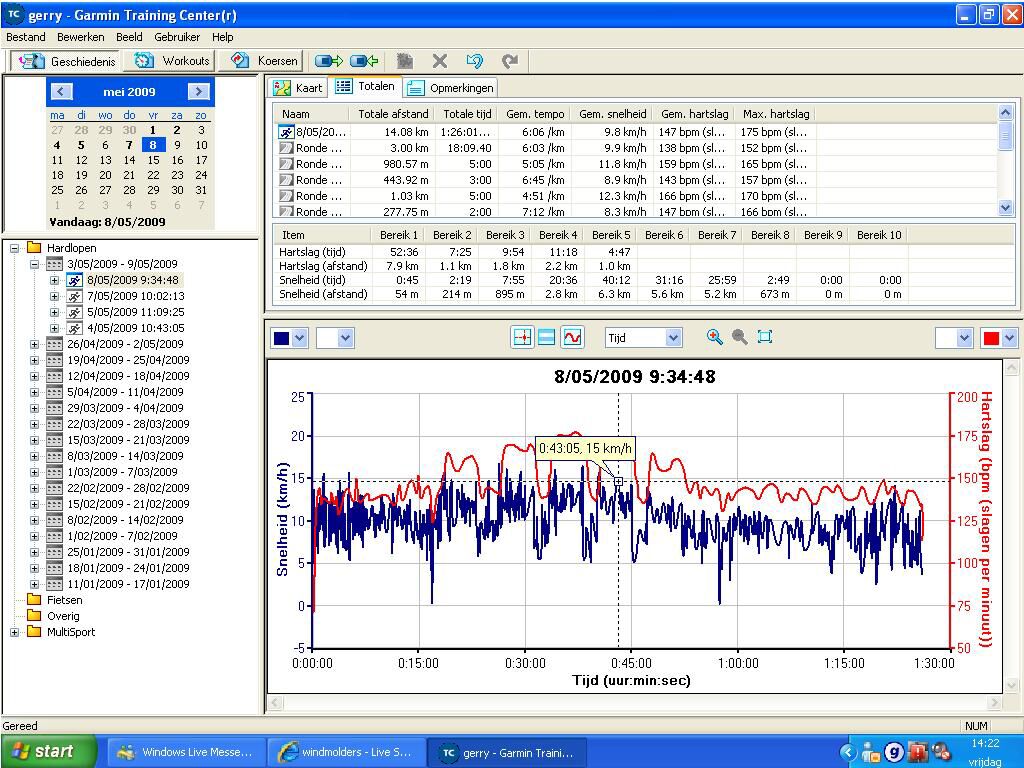
Task: Click the Totale afstand column header
Action: pyautogui.click(x=392, y=114)
